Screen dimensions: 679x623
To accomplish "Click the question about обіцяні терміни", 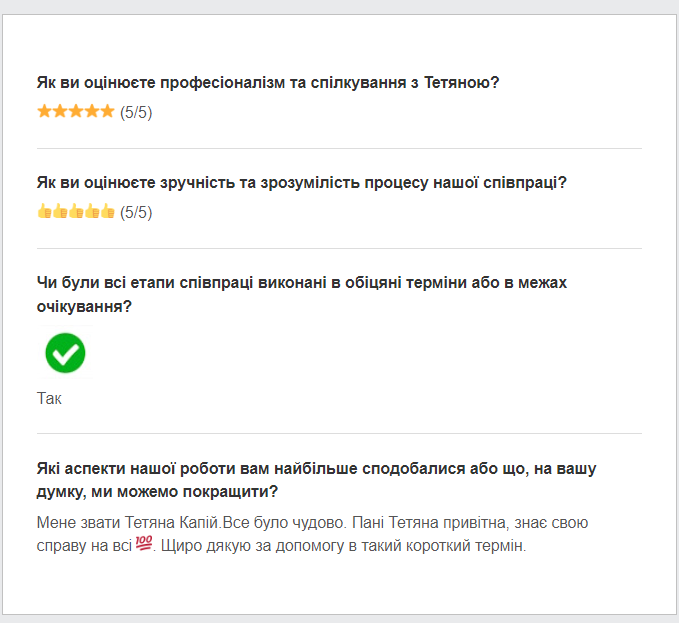I will point(302,294).
